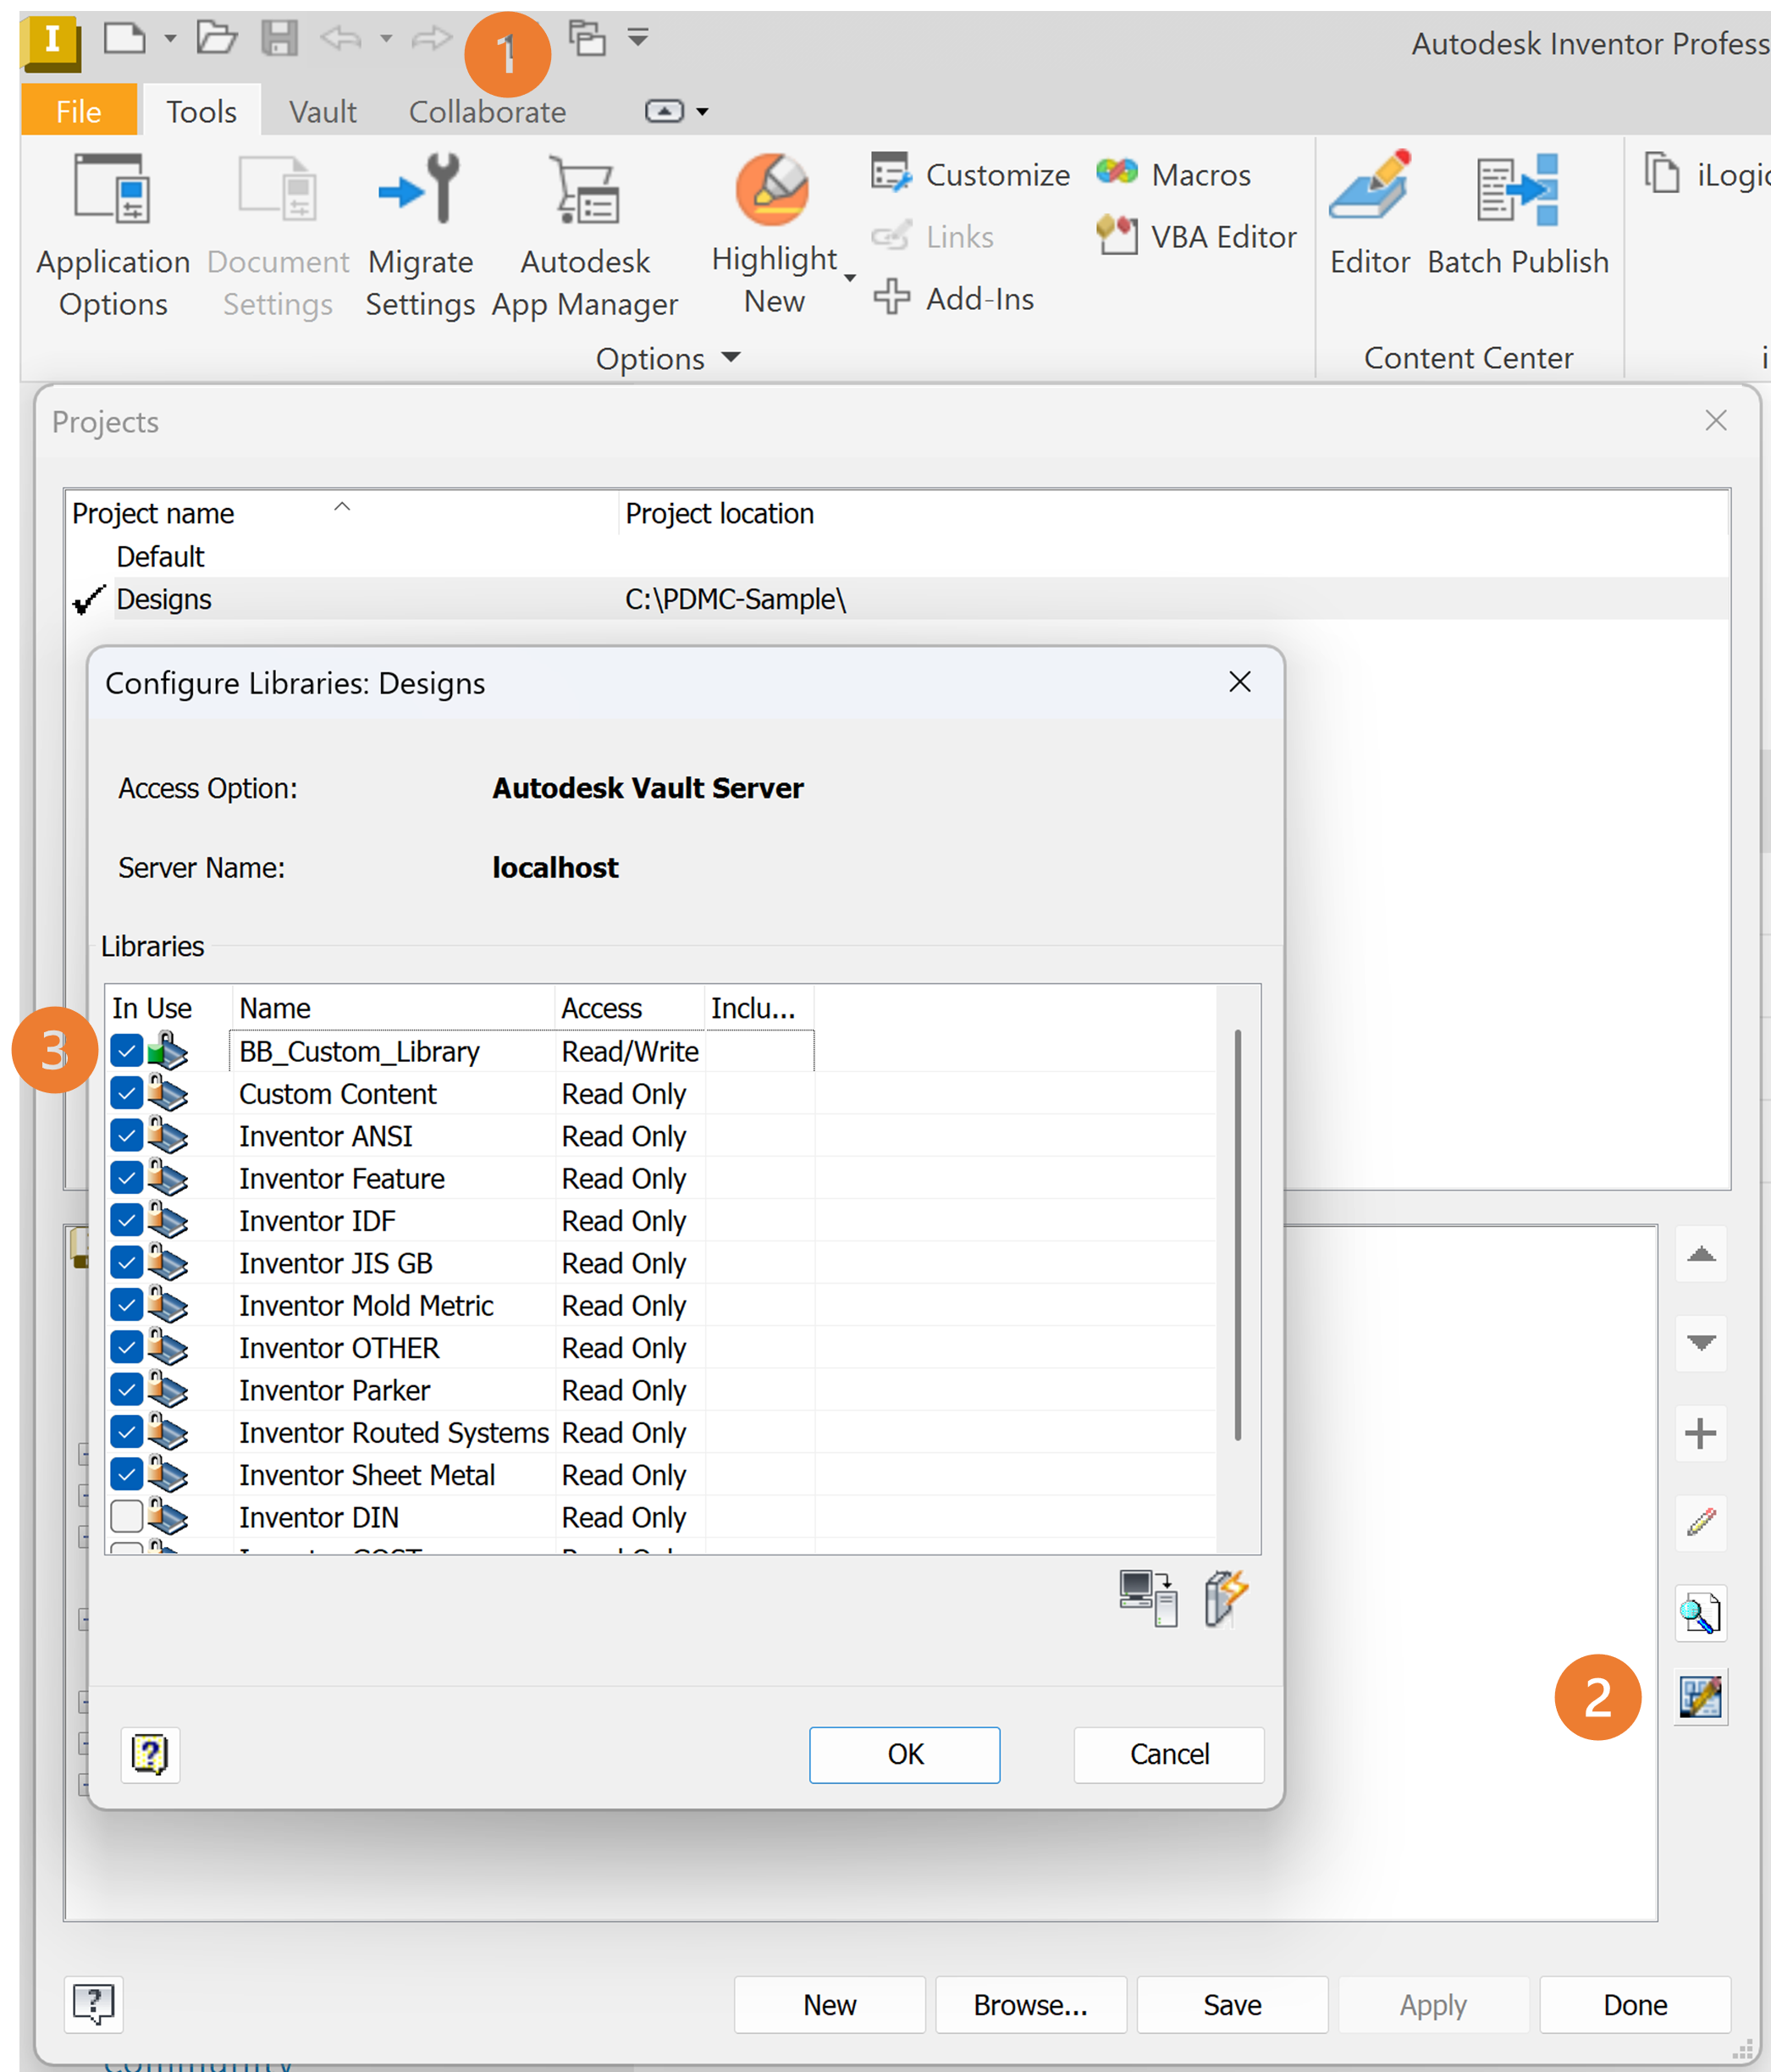
Task: Open help in Configure Libraries dialog
Action: (x=150, y=1754)
